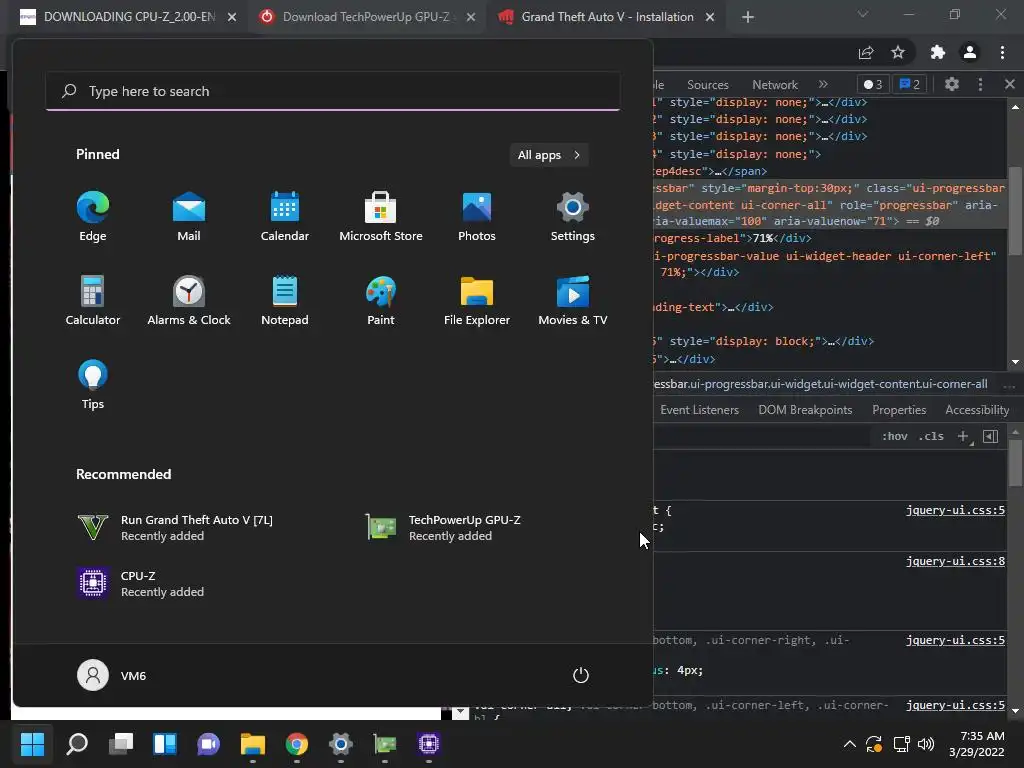Screen dimensions: 1024x768
Task: Open File Explorer from pinned apps
Action: tap(477, 300)
